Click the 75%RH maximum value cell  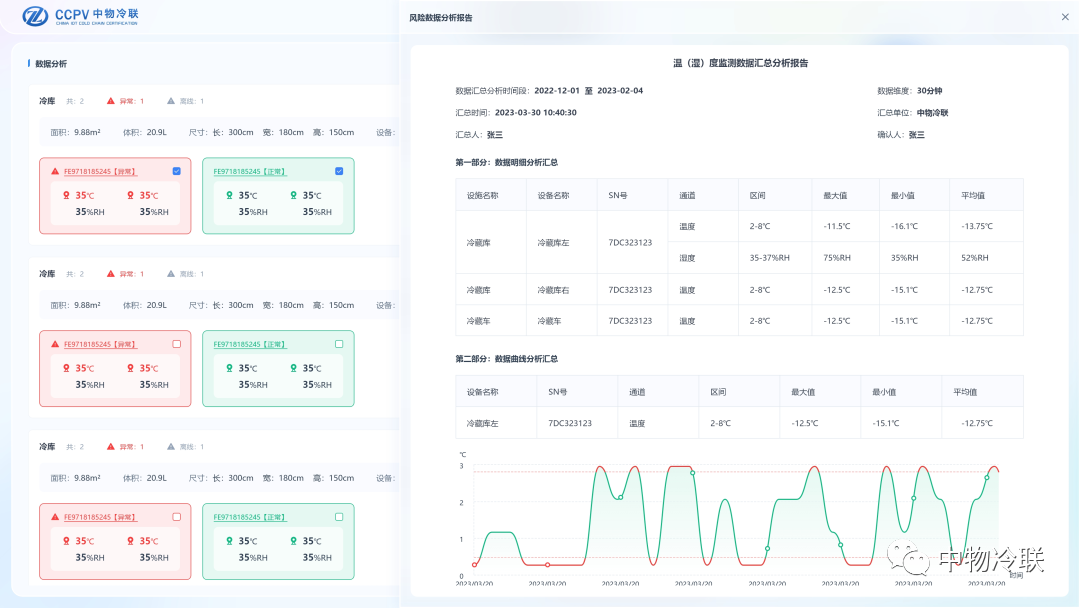(x=846, y=258)
